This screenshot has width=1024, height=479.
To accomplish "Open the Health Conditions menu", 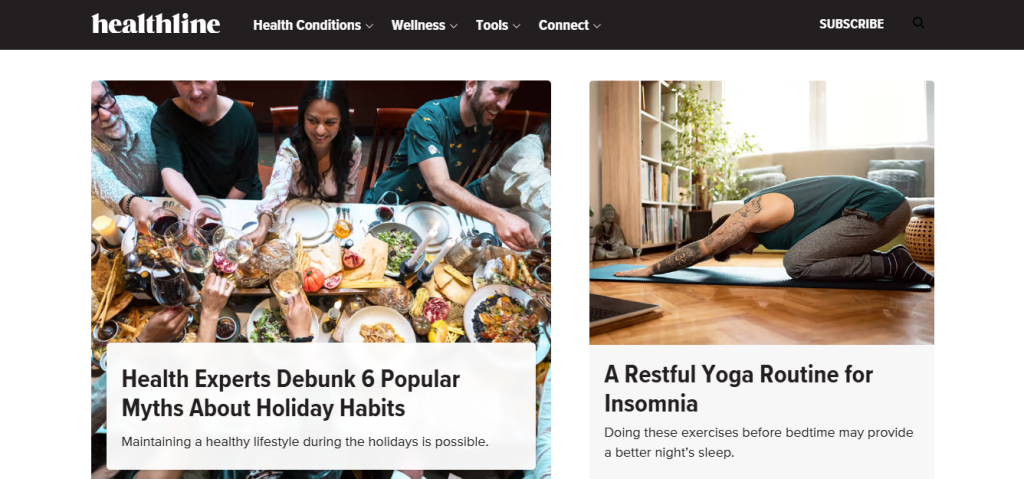I will pyautogui.click(x=307, y=25).
